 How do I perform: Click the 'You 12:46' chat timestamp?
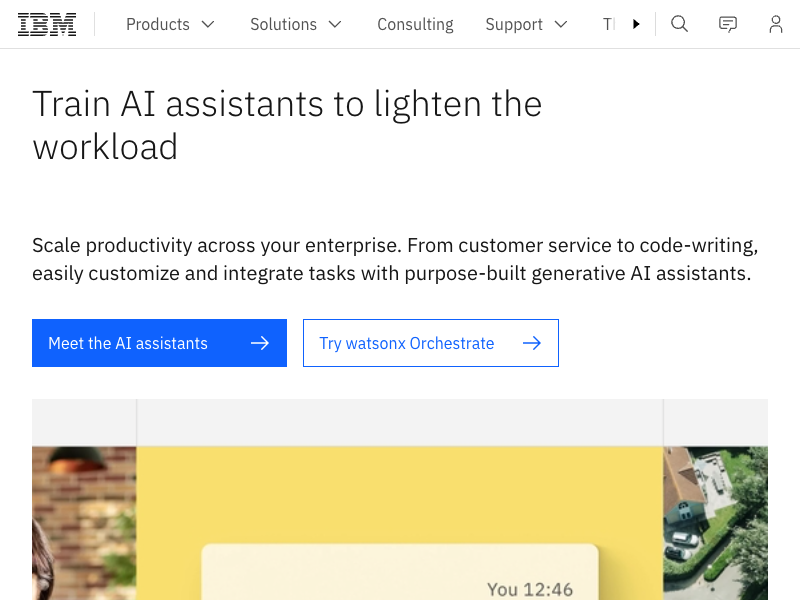click(x=530, y=590)
